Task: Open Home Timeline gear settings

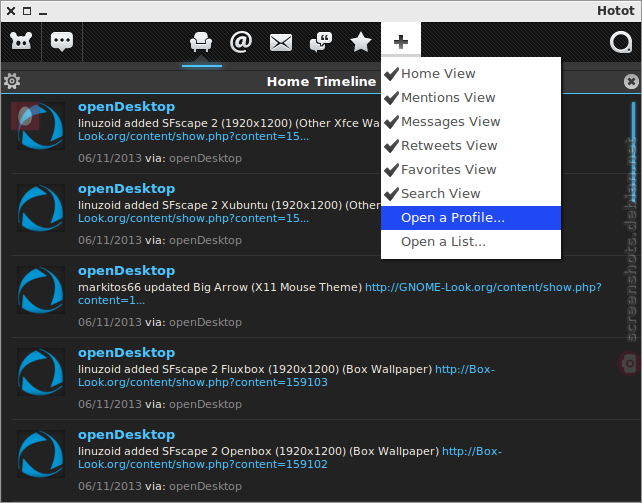Action: pos(12,81)
